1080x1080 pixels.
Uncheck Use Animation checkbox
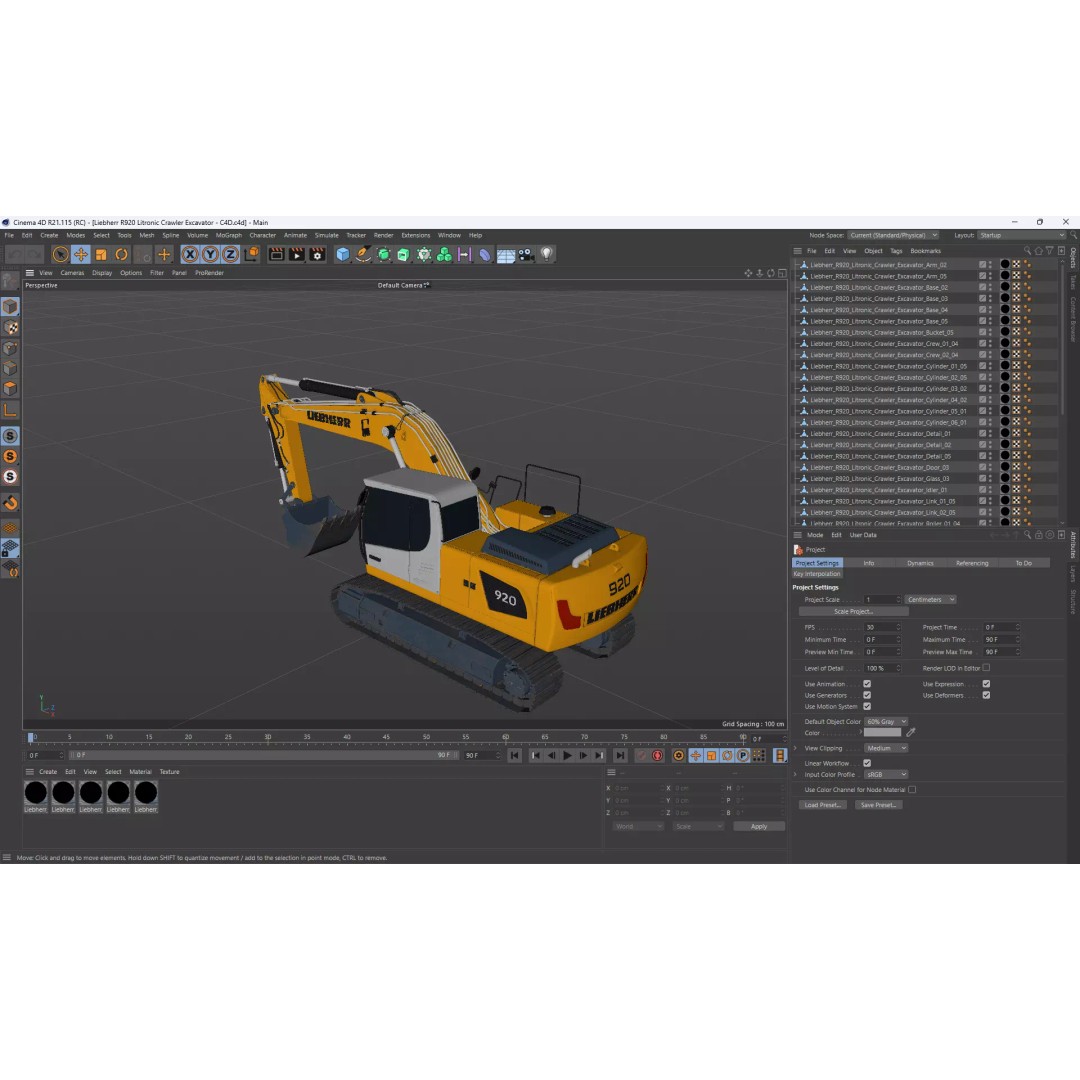867,684
